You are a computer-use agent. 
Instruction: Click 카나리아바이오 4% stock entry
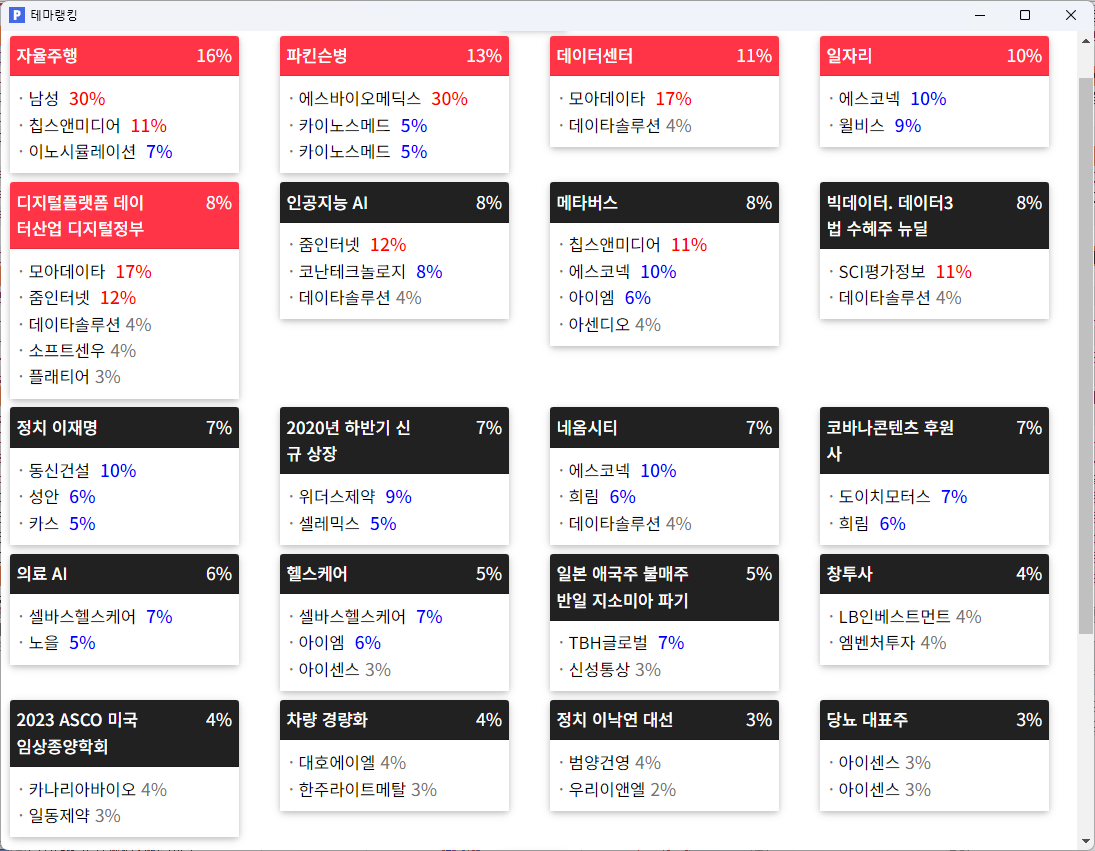(98, 790)
